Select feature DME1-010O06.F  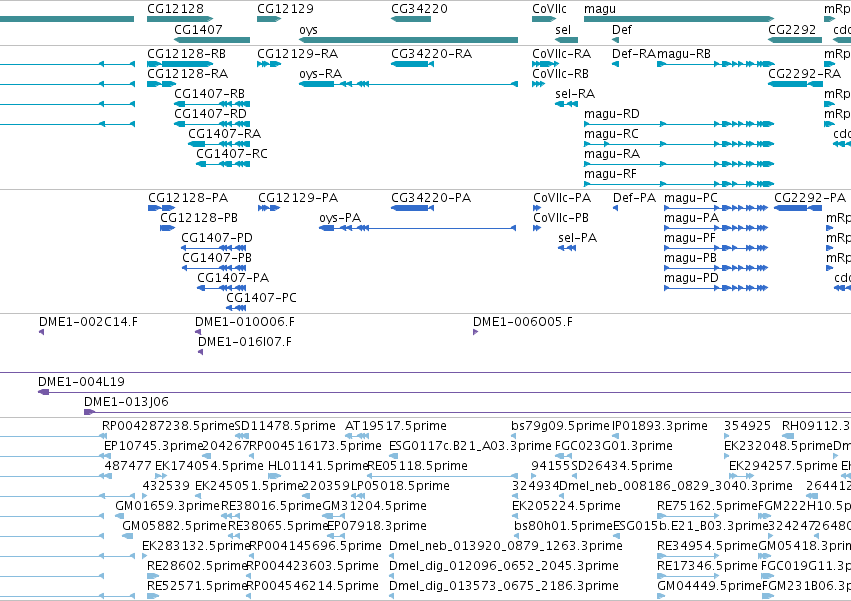coord(245,322)
